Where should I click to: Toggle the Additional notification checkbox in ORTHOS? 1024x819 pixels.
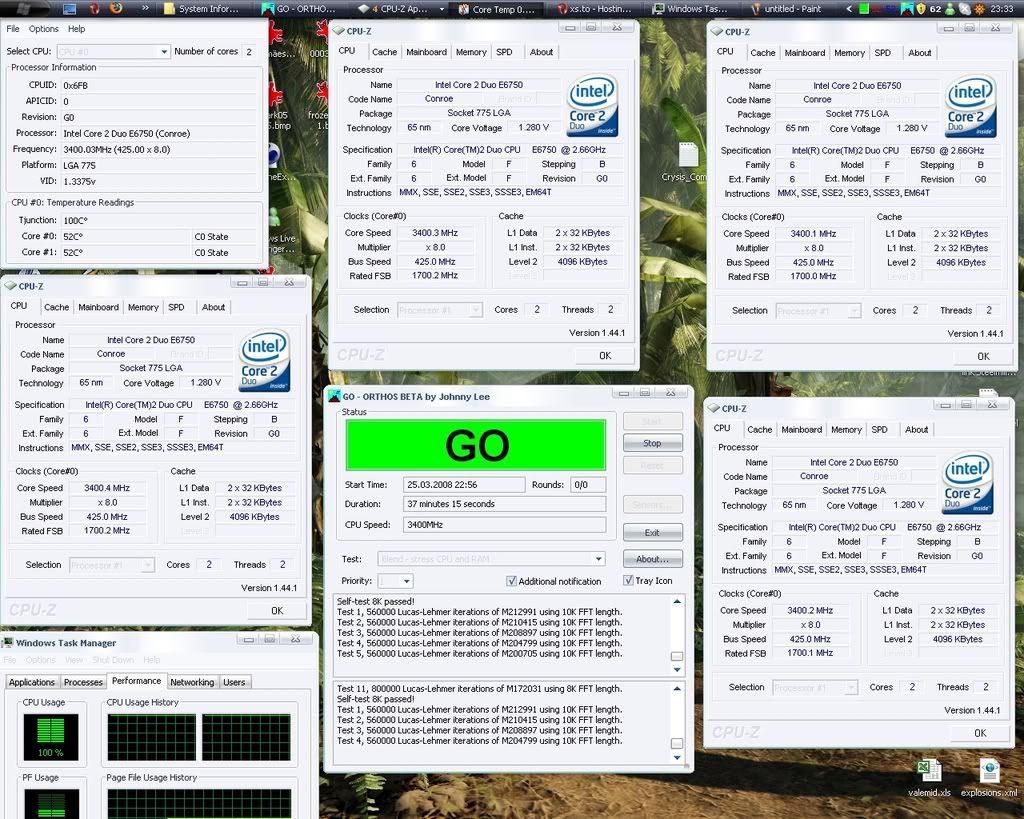coord(511,581)
